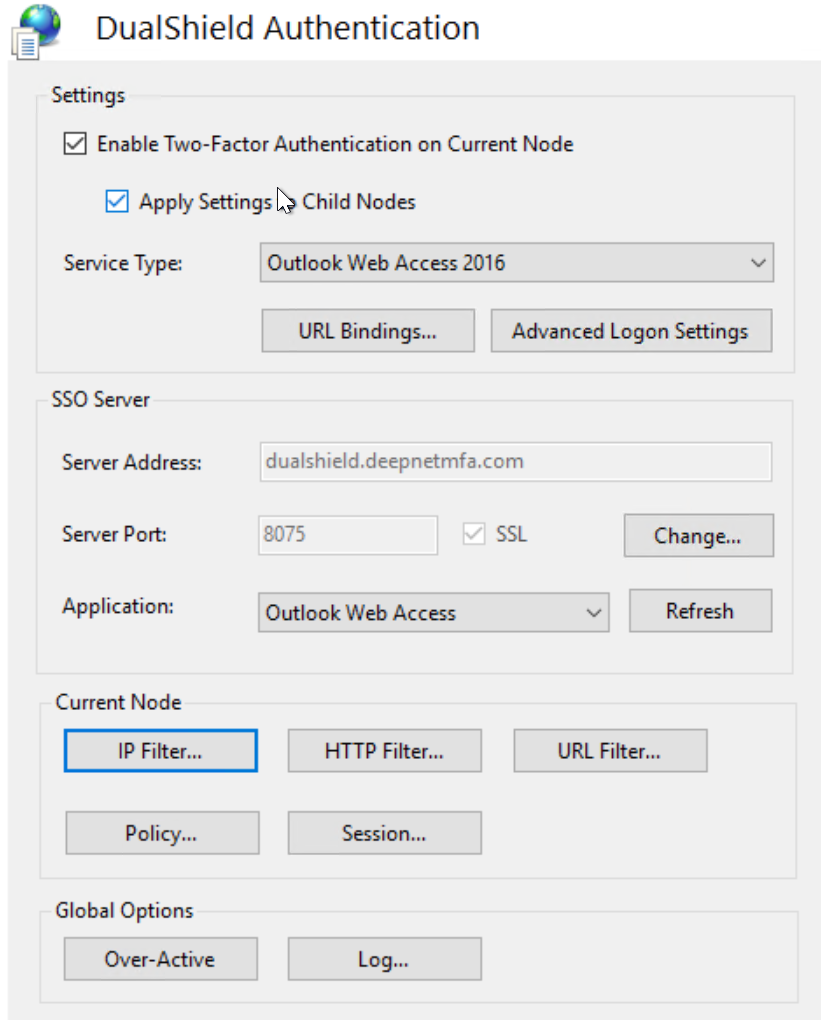821x1020 pixels.
Task: Click the Policy... button
Action: (161, 833)
